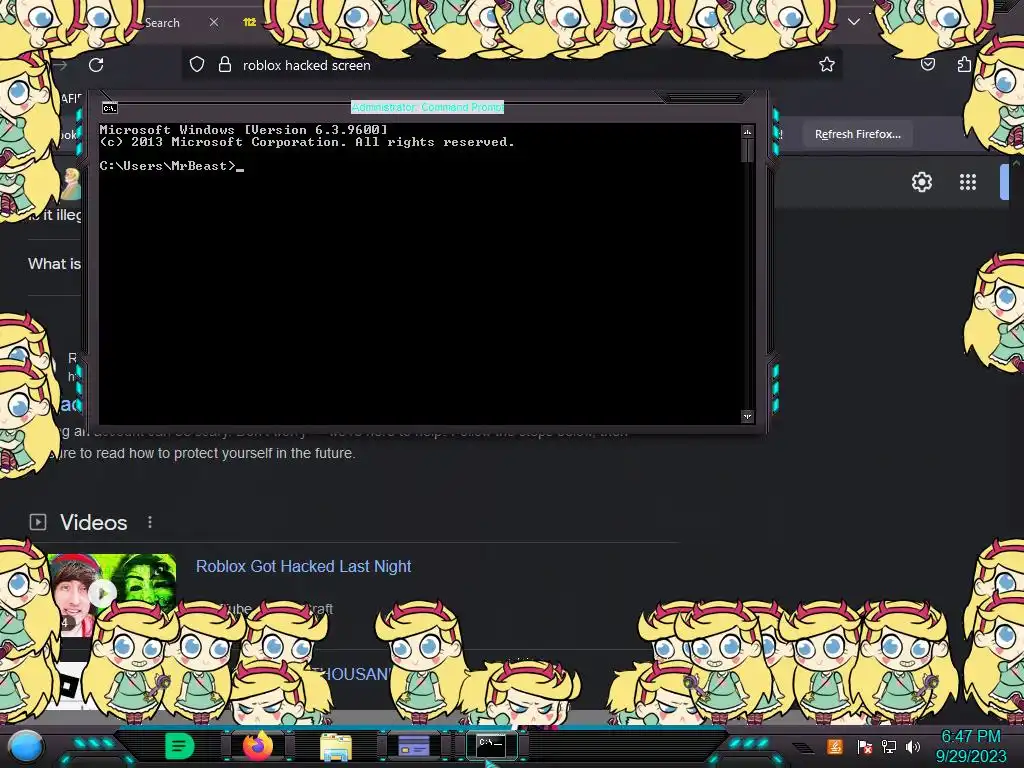Viewport: 1024px width, 768px height.
Task: Select the Command Prompt taskbar button
Action: click(491, 744)
